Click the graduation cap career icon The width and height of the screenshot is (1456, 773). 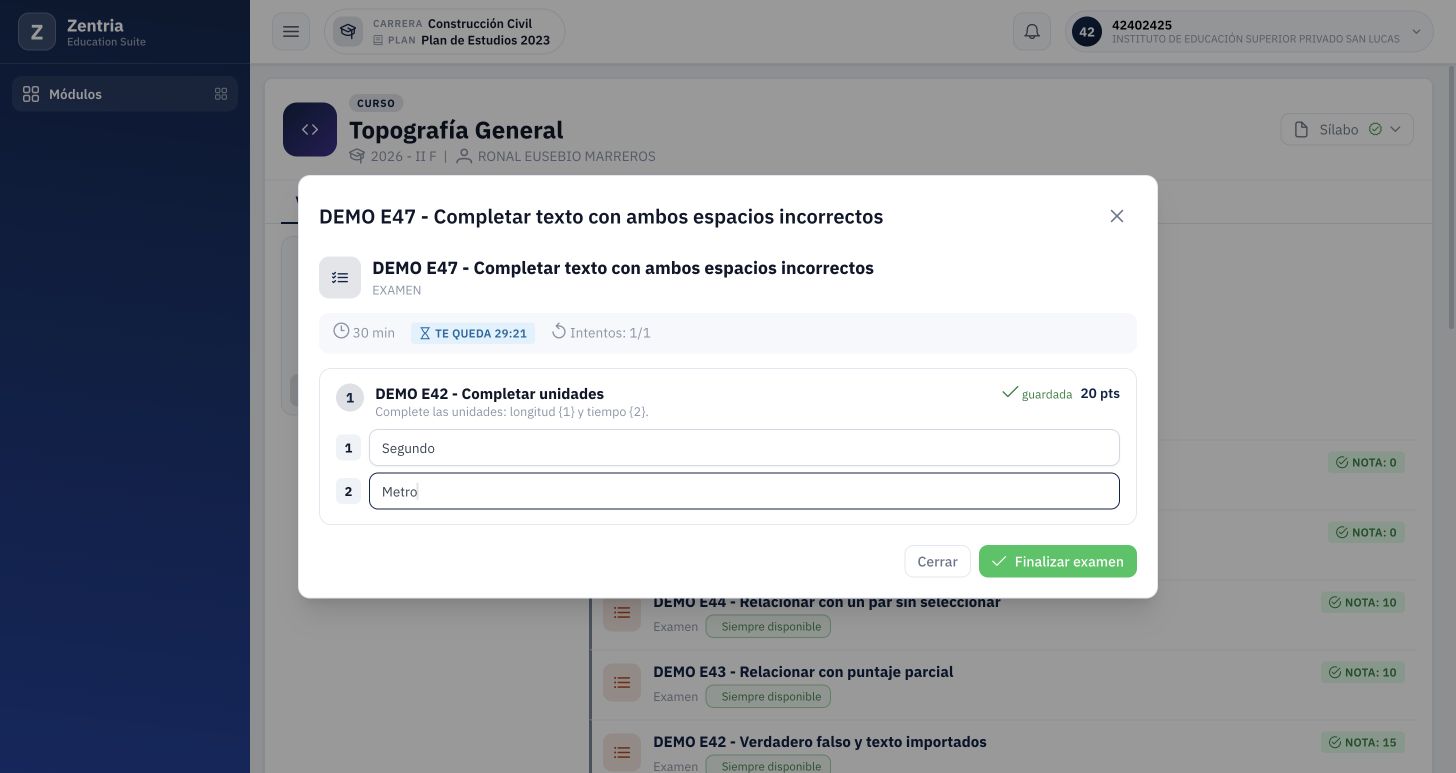tap(348, 32)
